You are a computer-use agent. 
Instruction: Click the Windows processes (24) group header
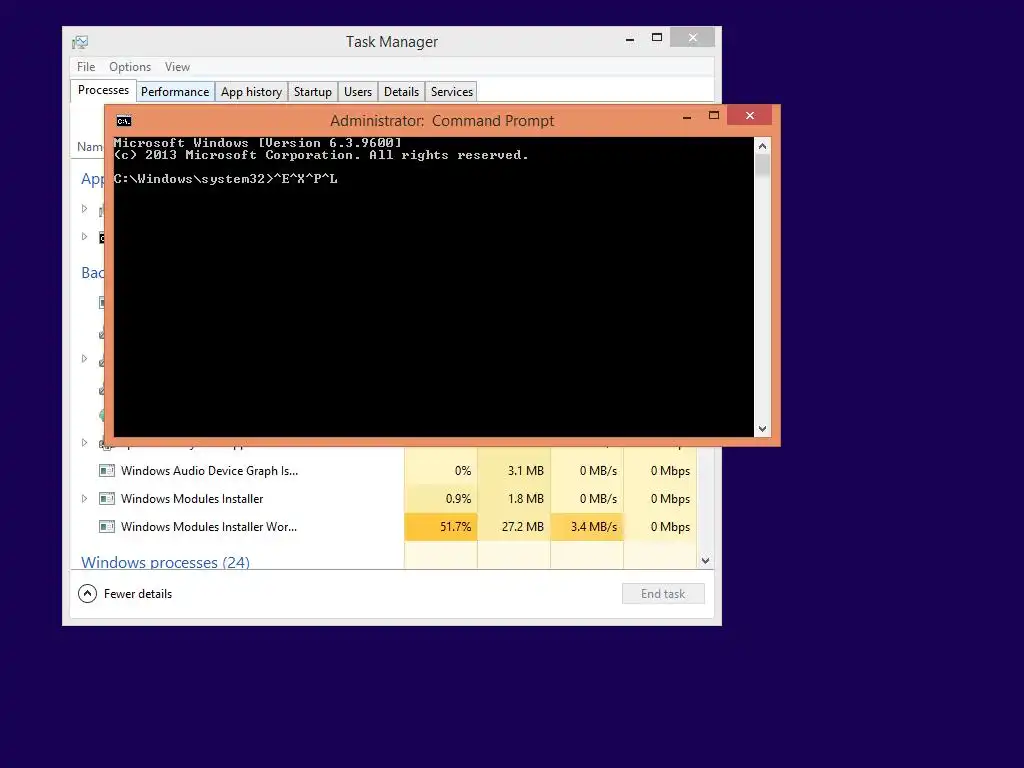[x=165, y=562]
